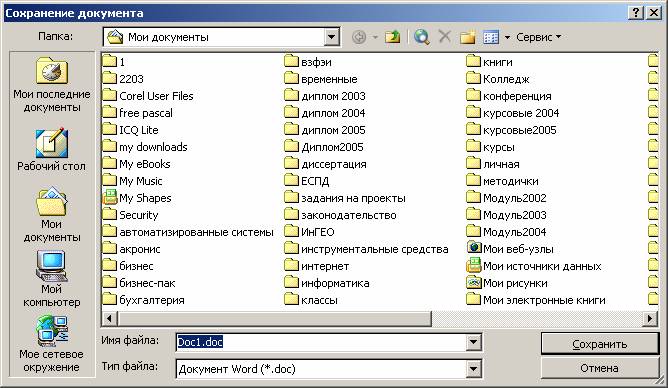Select the личная folder

494,164
